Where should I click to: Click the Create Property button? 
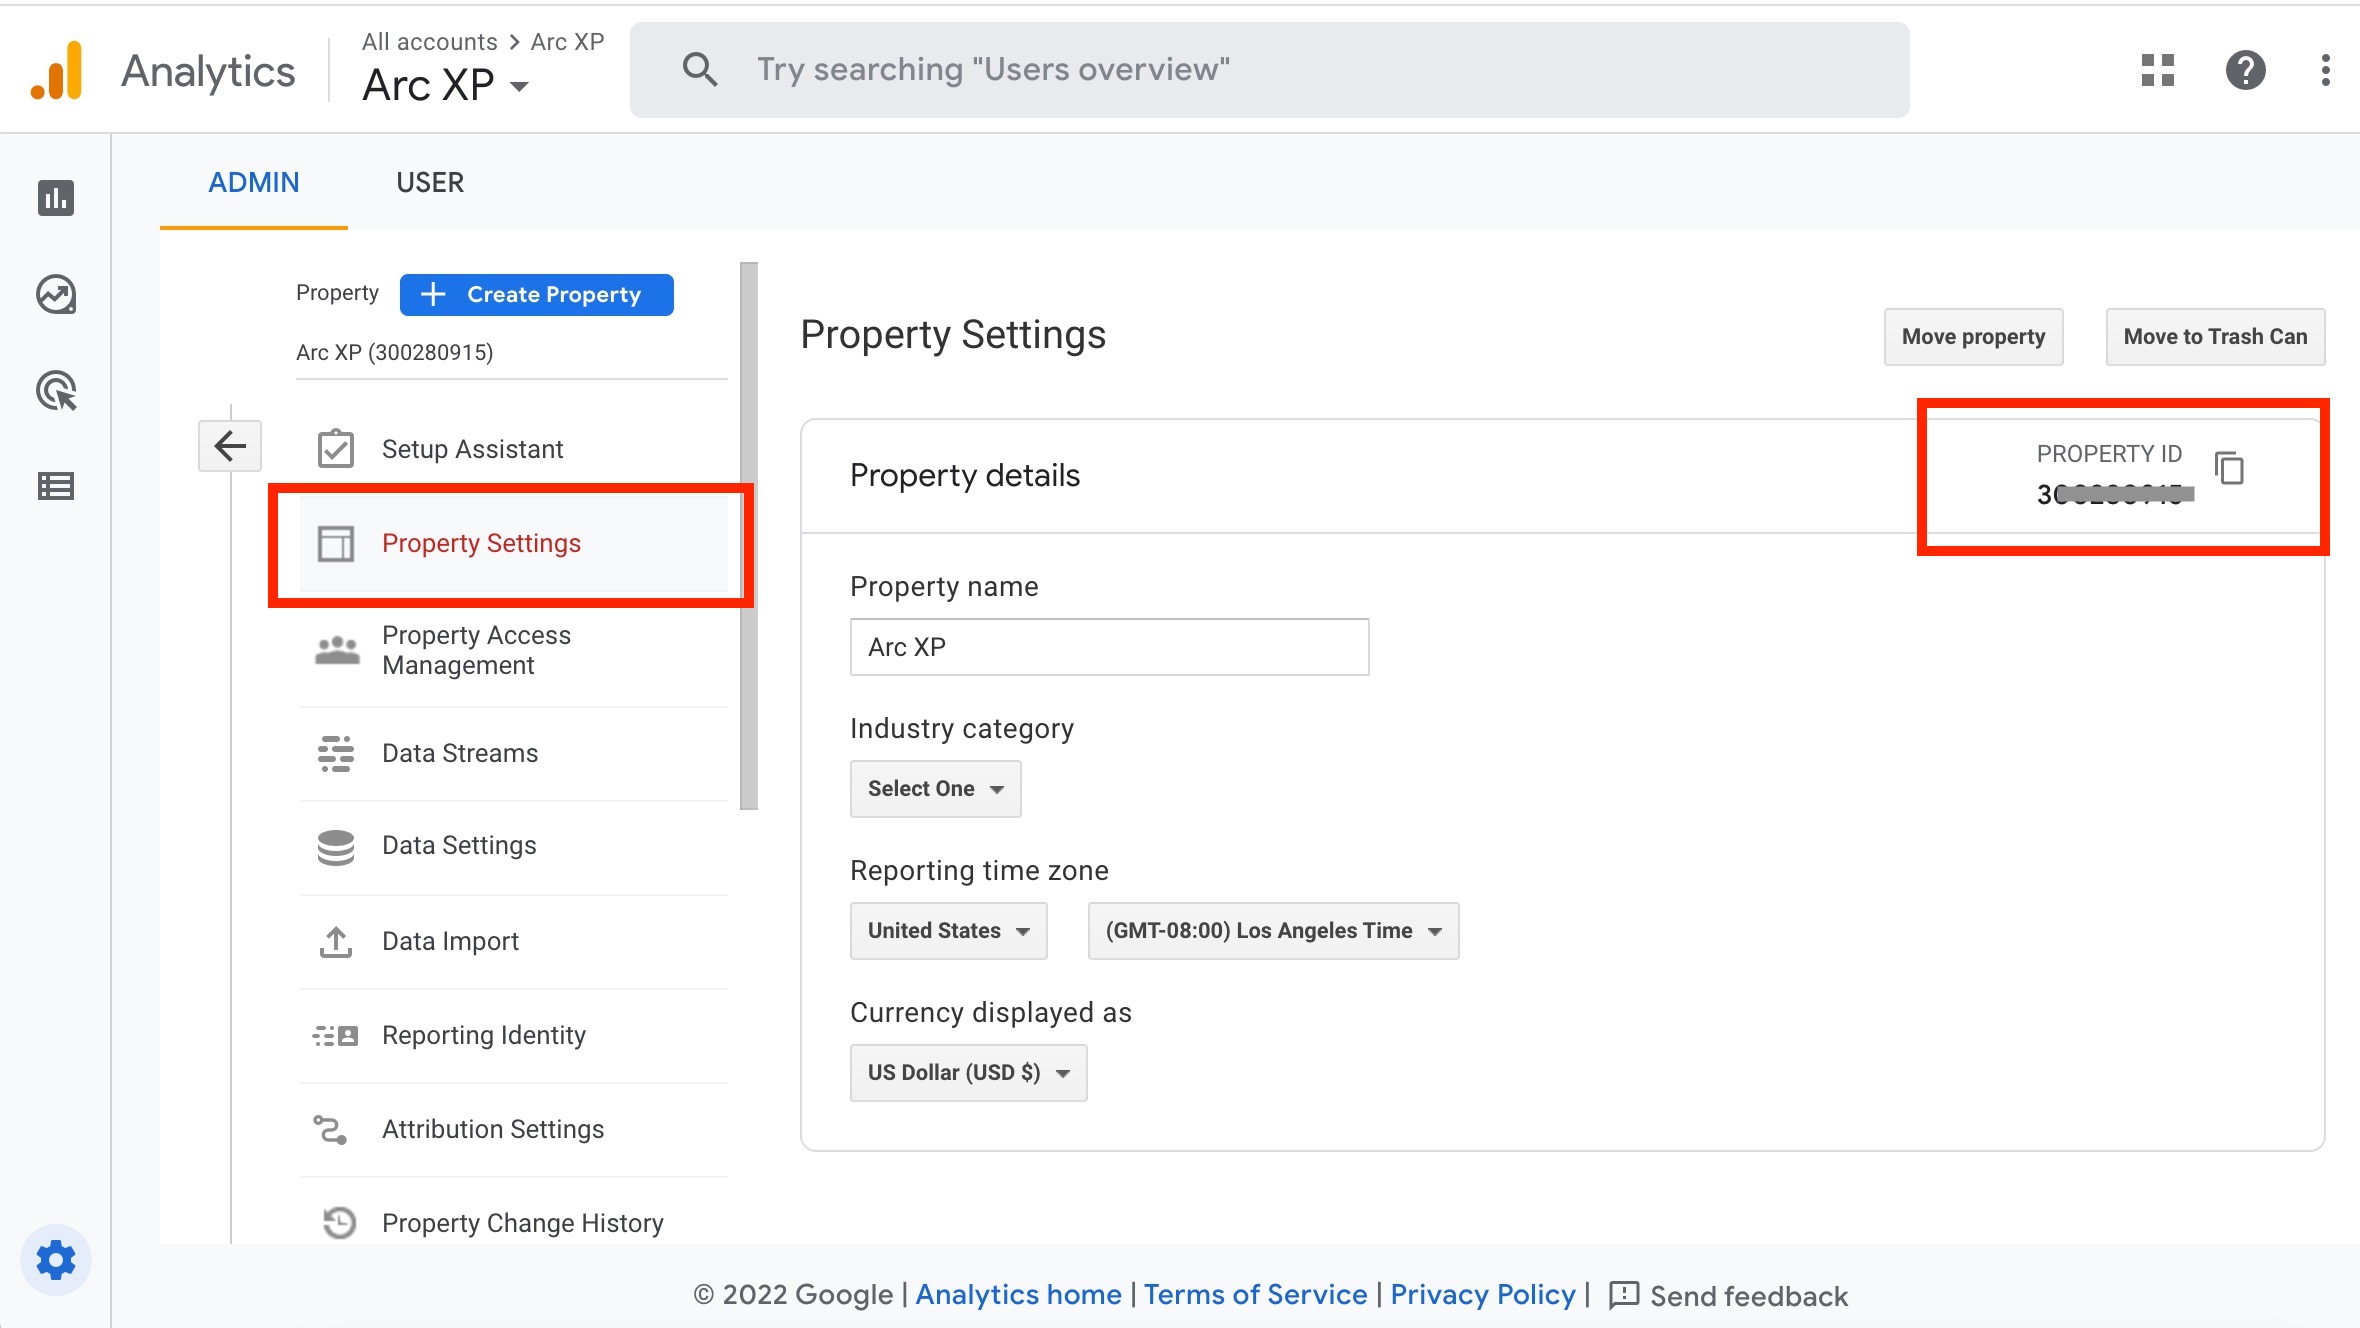(x=536, y=295)
